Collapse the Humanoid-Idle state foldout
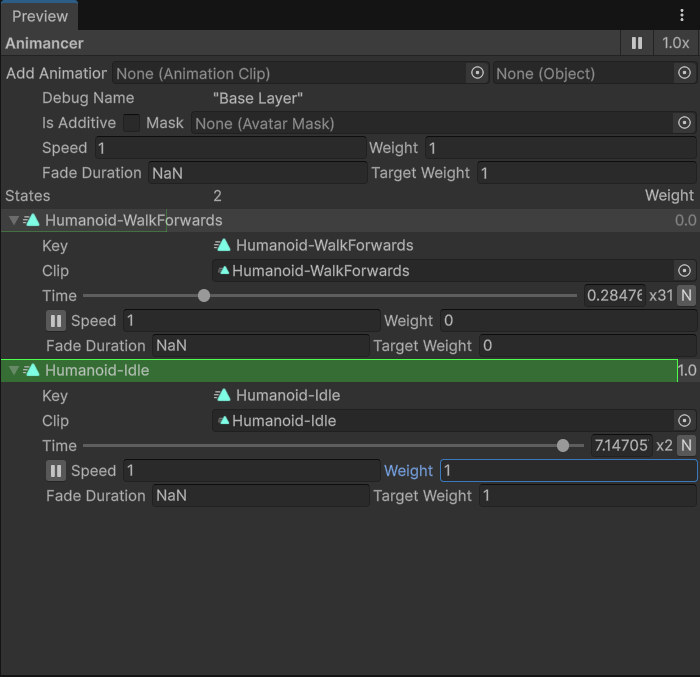700x677 pixels. click(x=13, y=370)
